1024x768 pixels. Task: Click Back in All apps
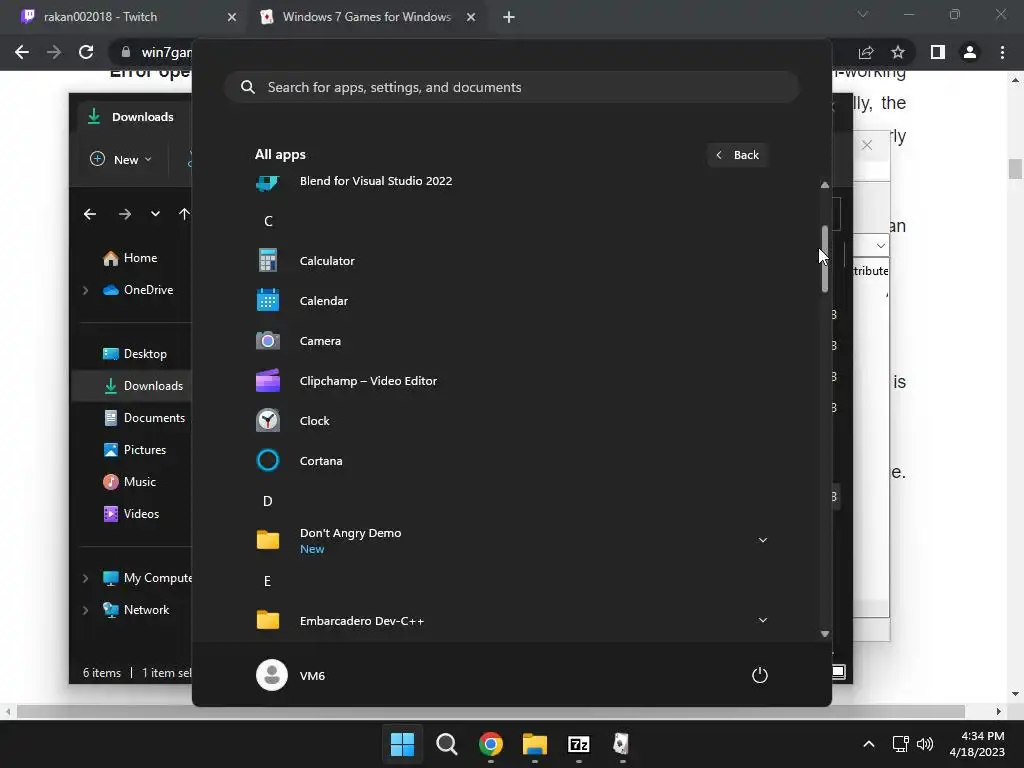[737, 155]
